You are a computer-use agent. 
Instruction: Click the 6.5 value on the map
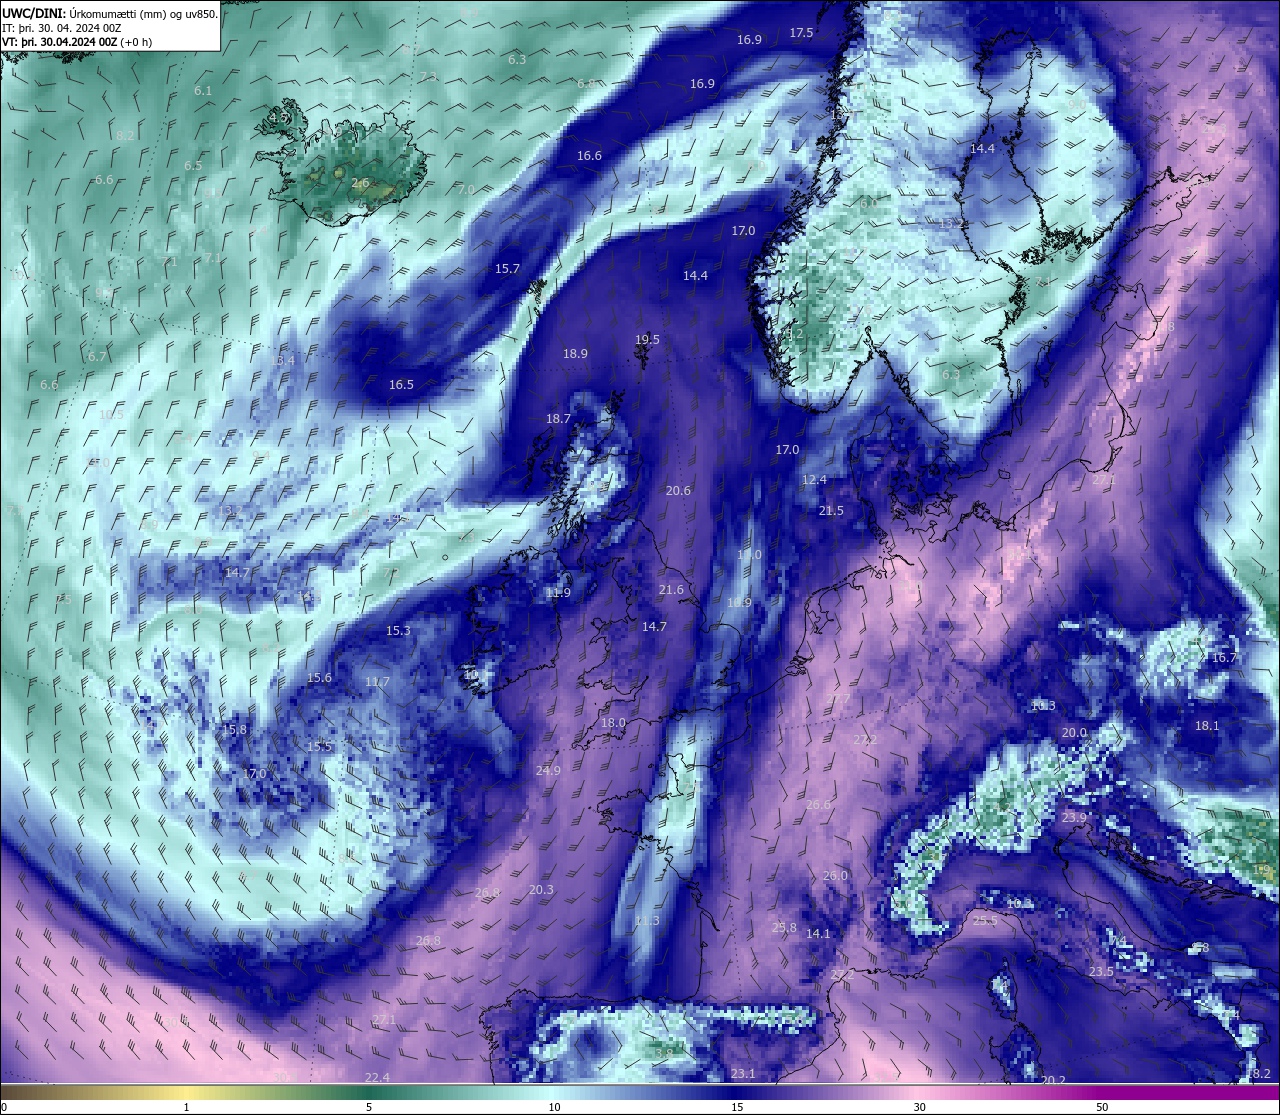pyautogui.click(x=193, y=166)
